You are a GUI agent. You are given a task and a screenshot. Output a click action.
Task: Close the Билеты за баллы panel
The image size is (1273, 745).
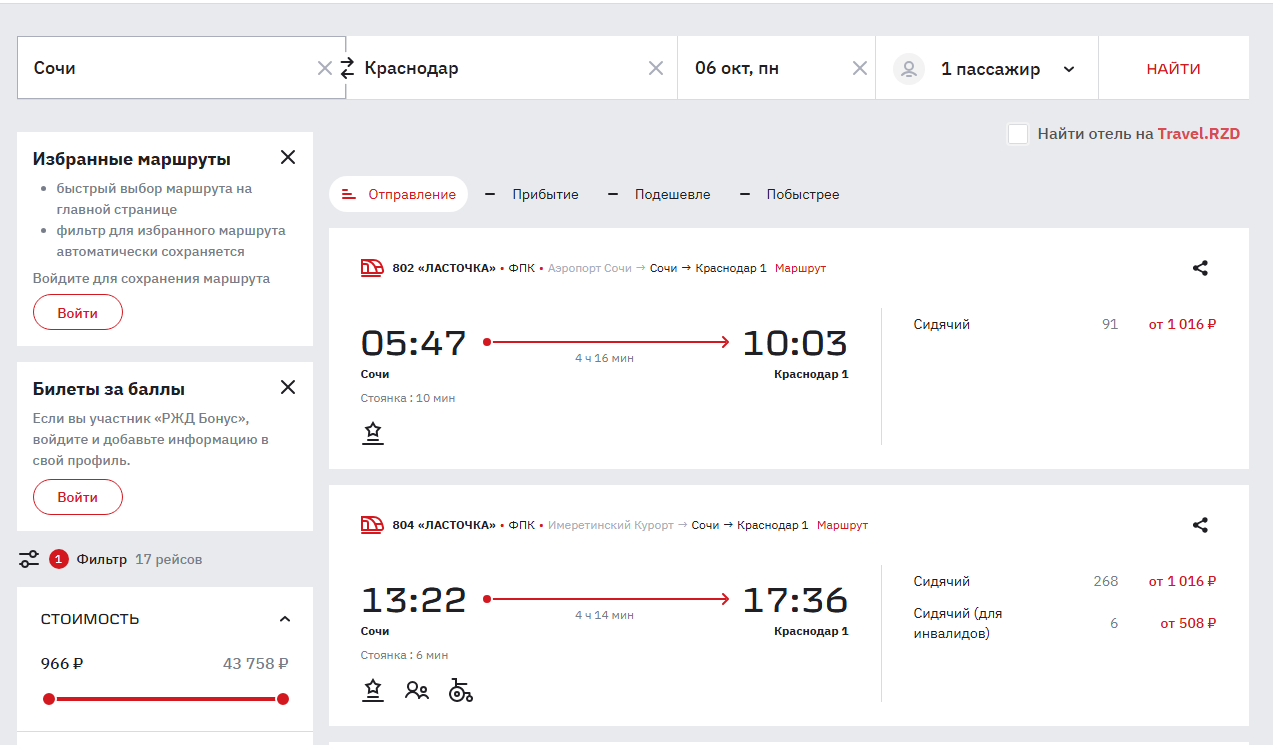(288, 387)
